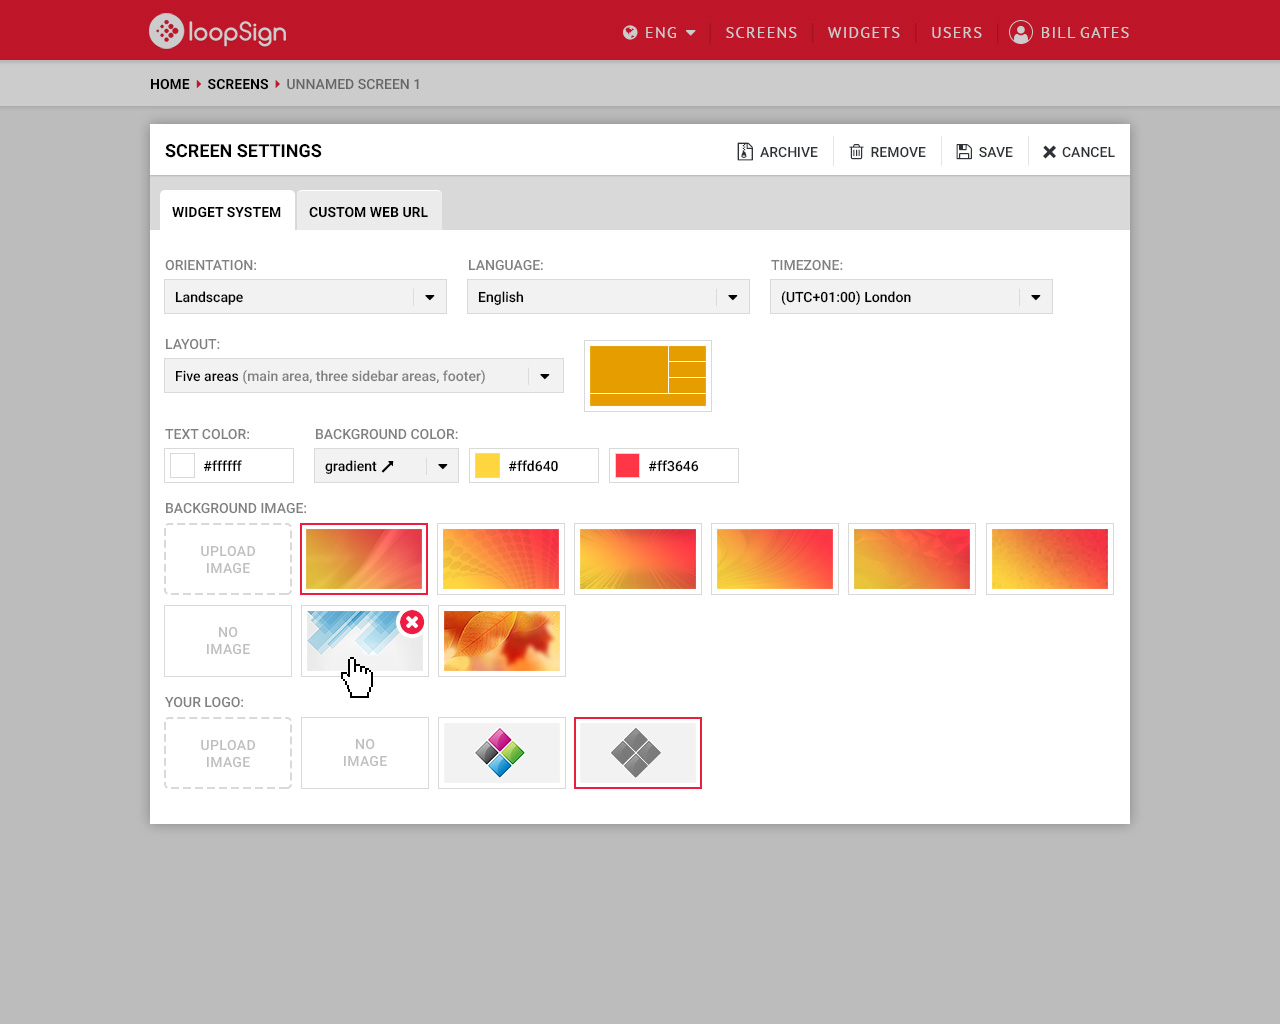Viewport: 1280px width, 1024px height.
Task: Select the third orange rays background thumbnail
Action: (638, 559)
